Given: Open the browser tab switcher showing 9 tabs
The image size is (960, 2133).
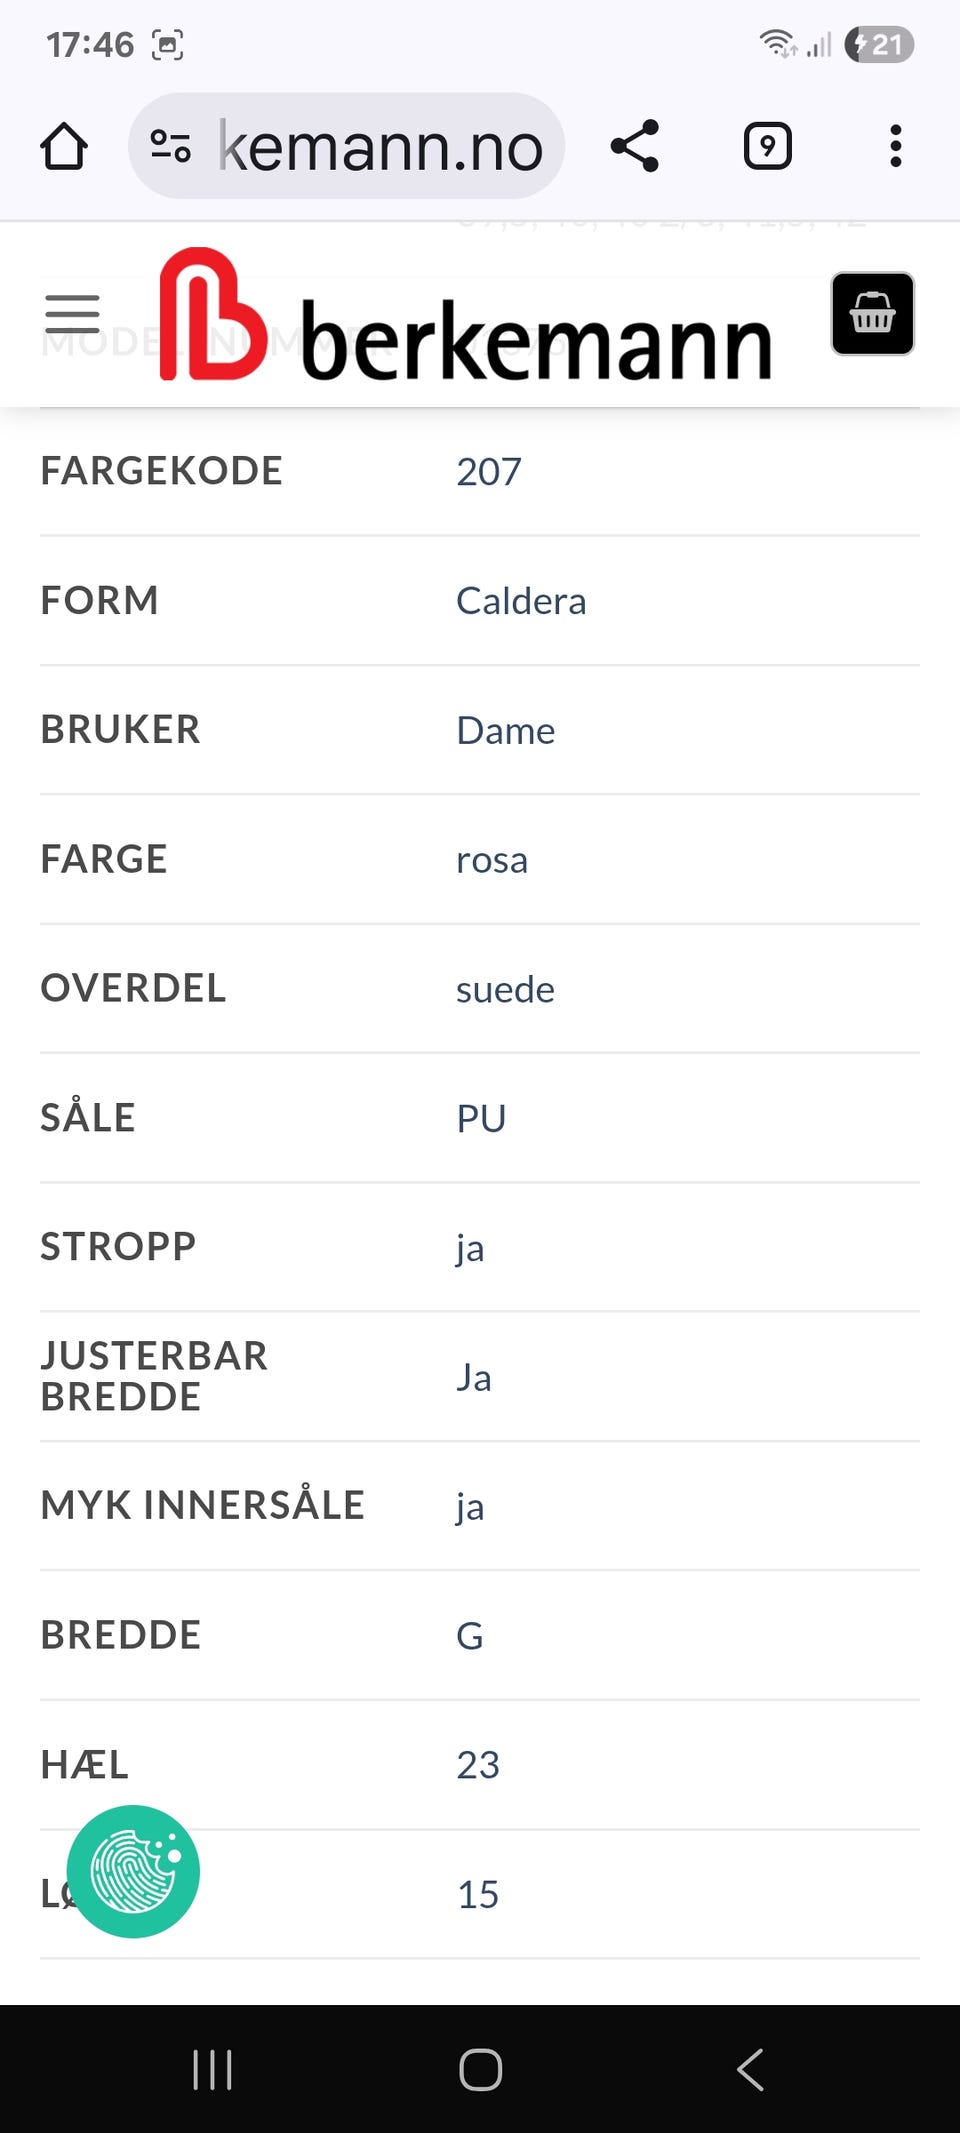Looking at the screenshot, I should (767, 145).
